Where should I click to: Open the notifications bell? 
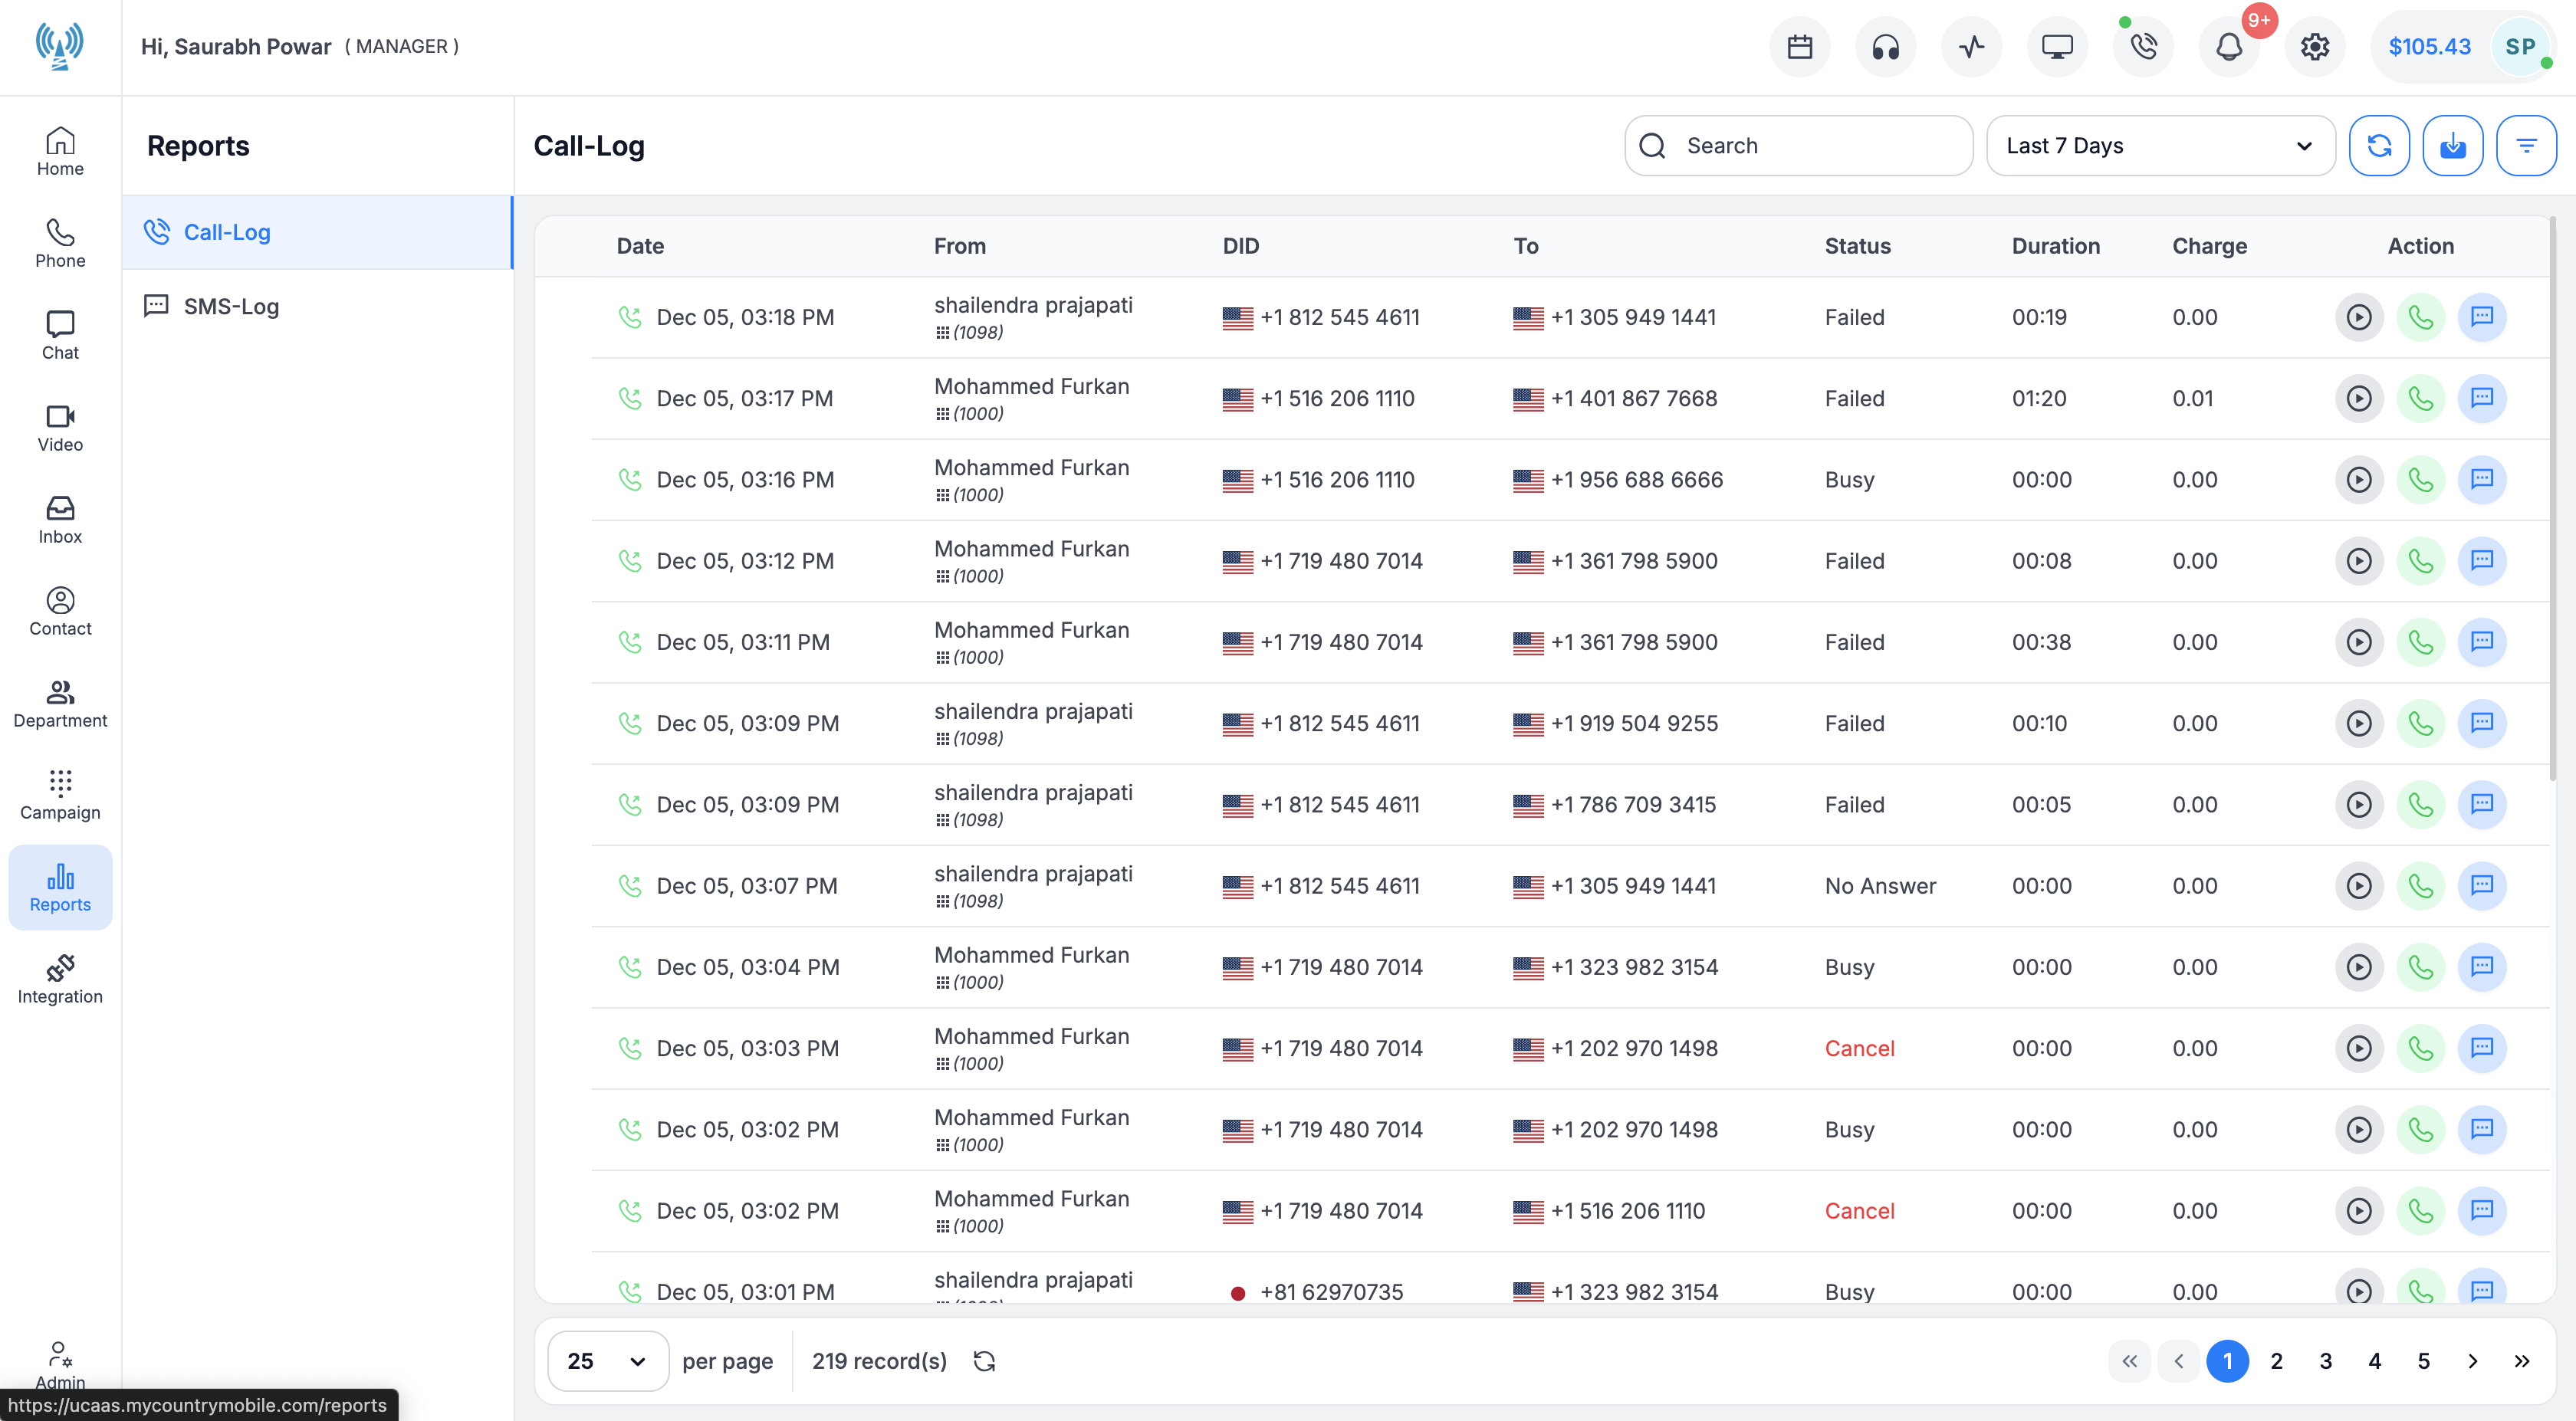click(2229, 47)
